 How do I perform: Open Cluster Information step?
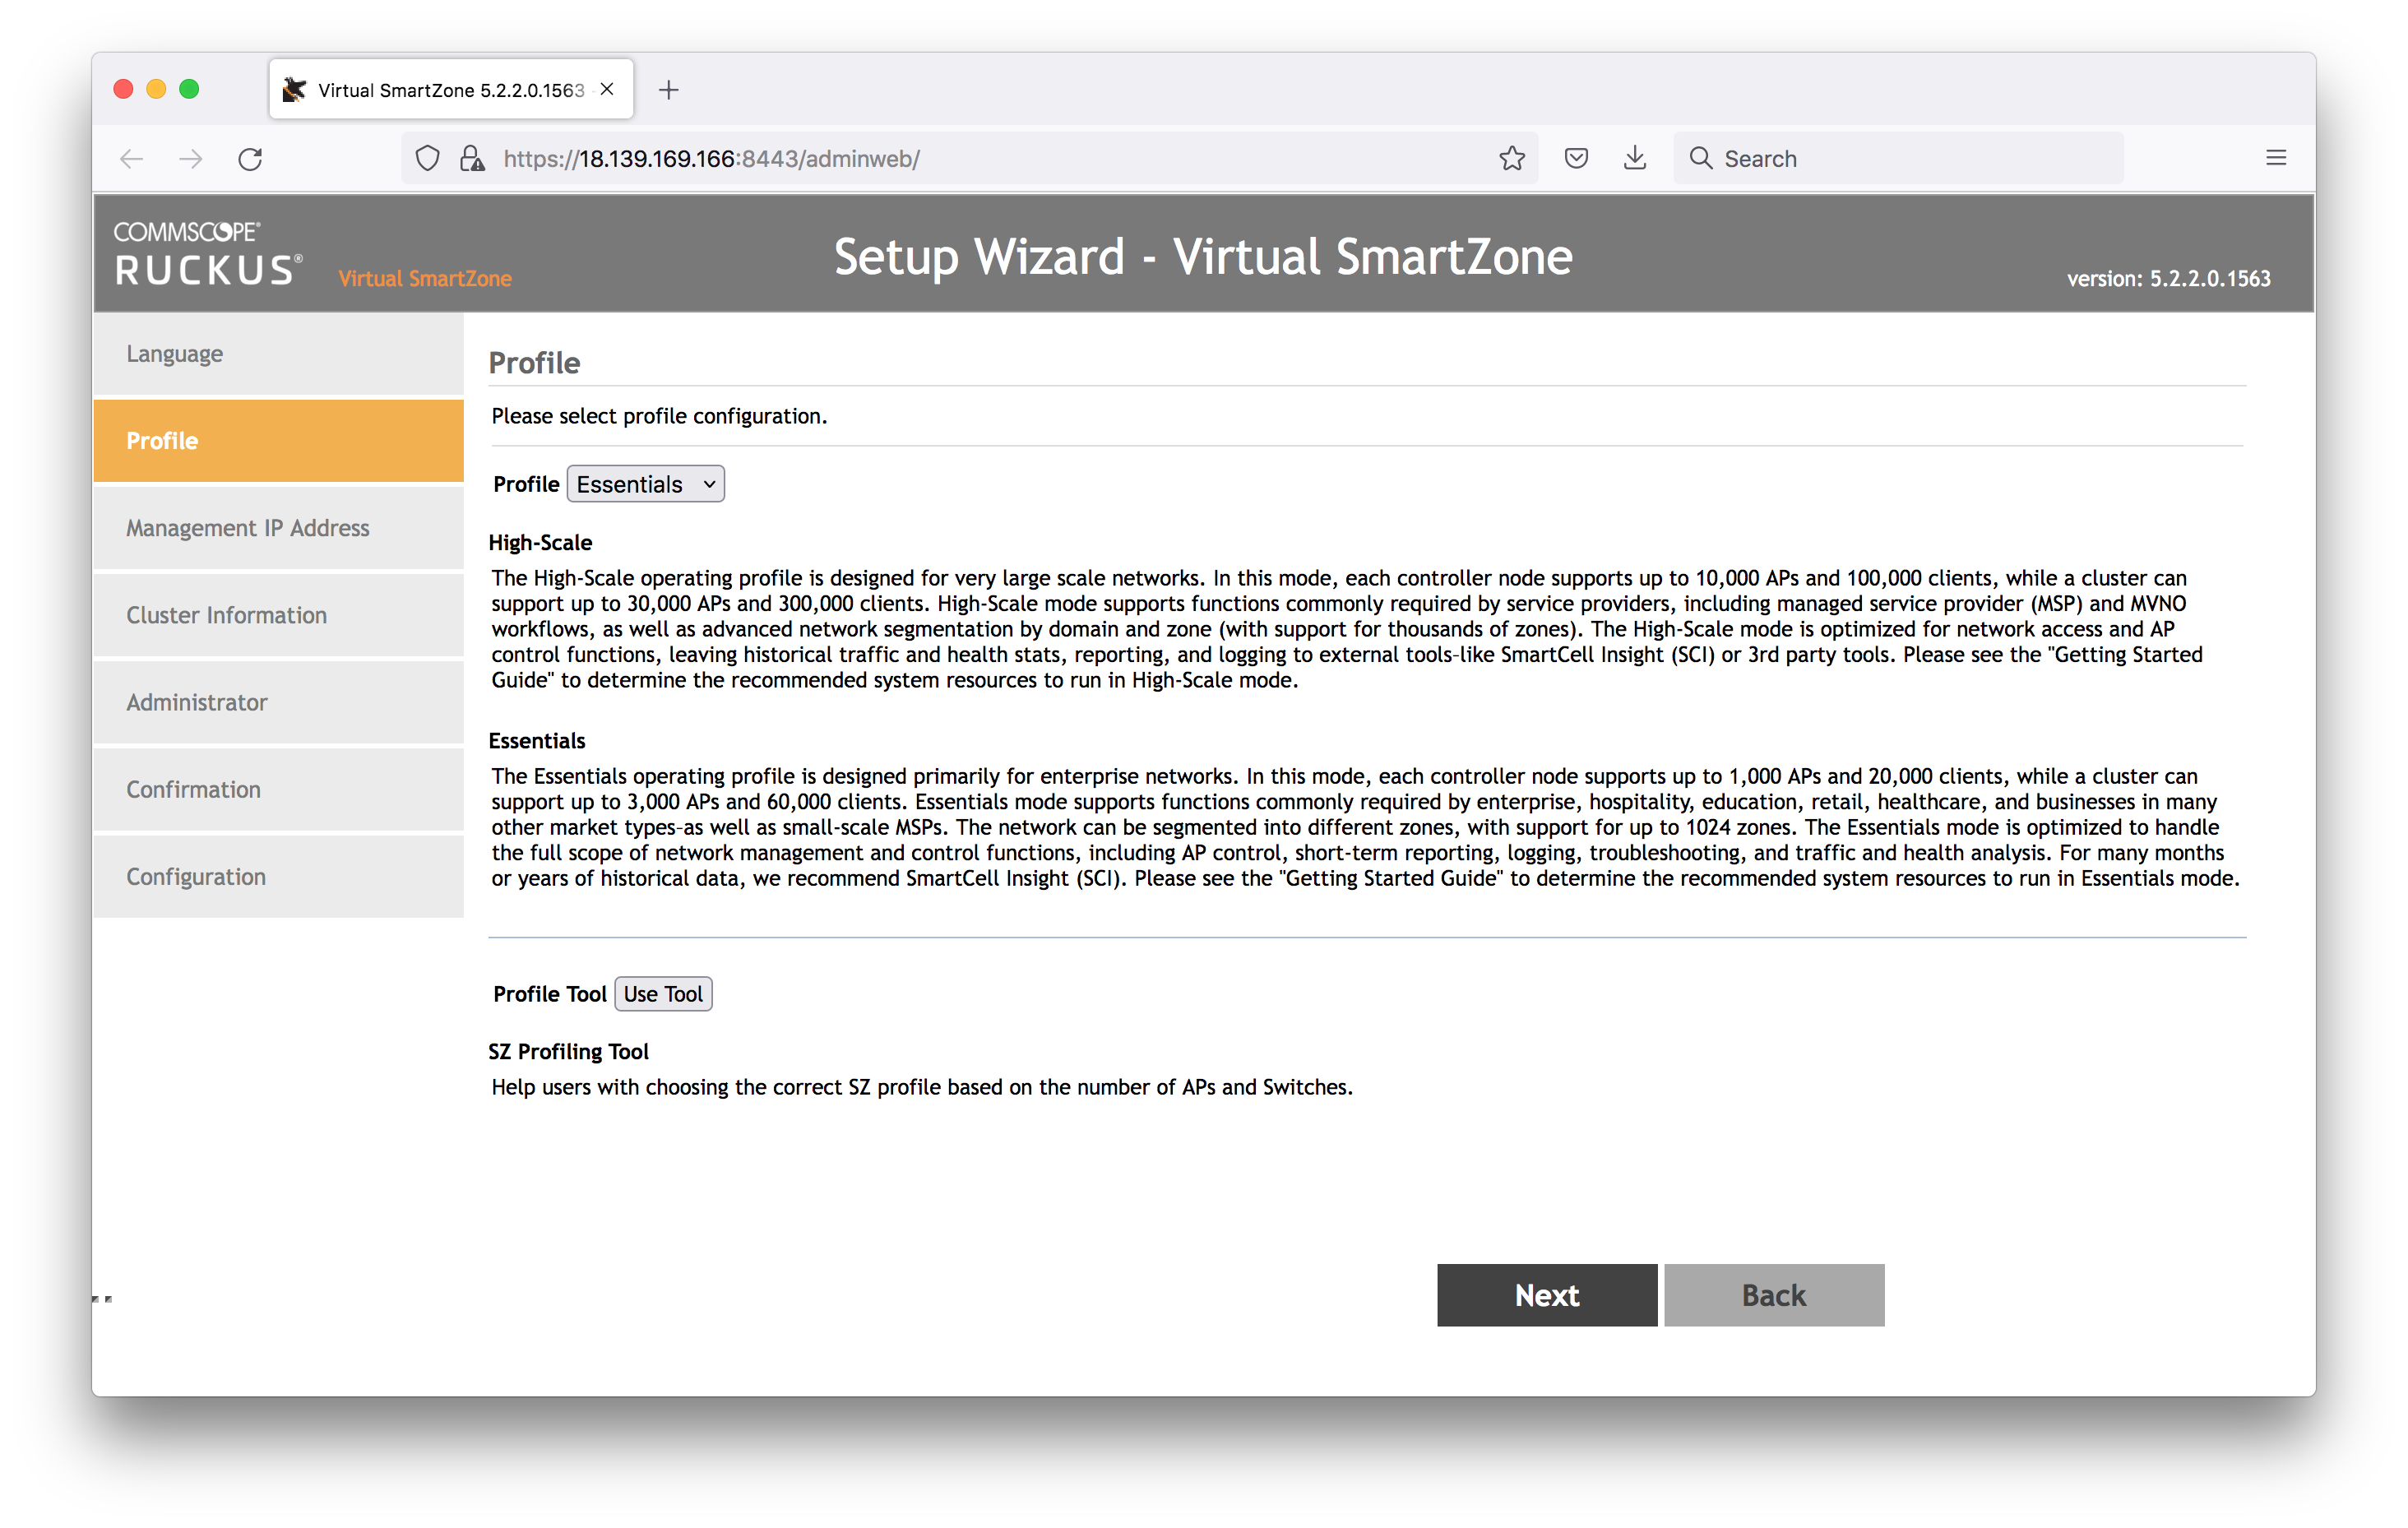[279, 615]
